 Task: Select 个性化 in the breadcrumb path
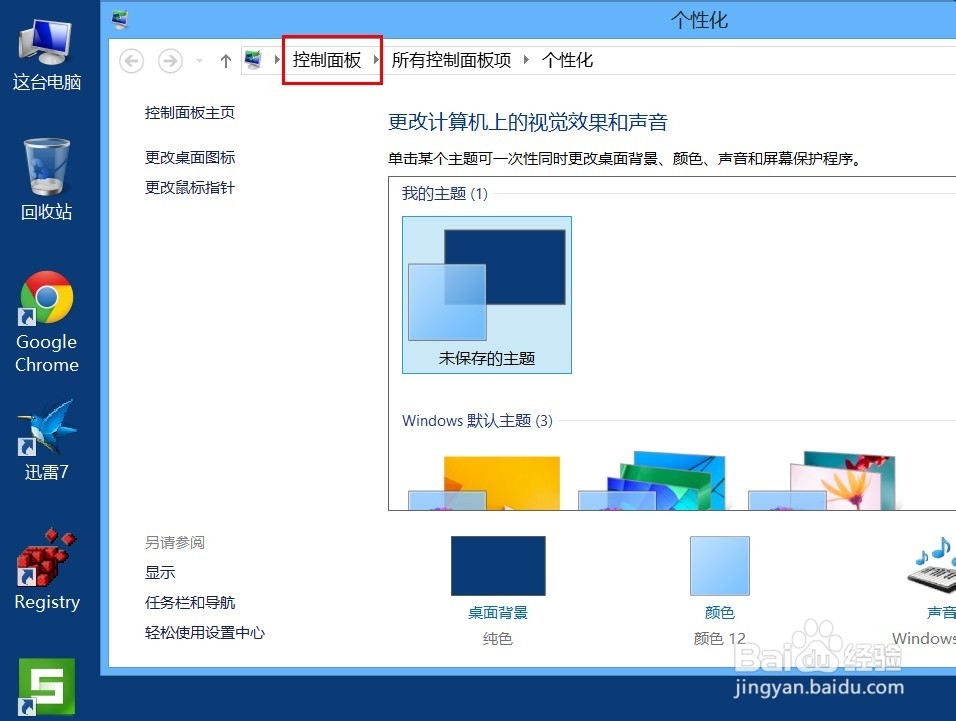[567, 60]
